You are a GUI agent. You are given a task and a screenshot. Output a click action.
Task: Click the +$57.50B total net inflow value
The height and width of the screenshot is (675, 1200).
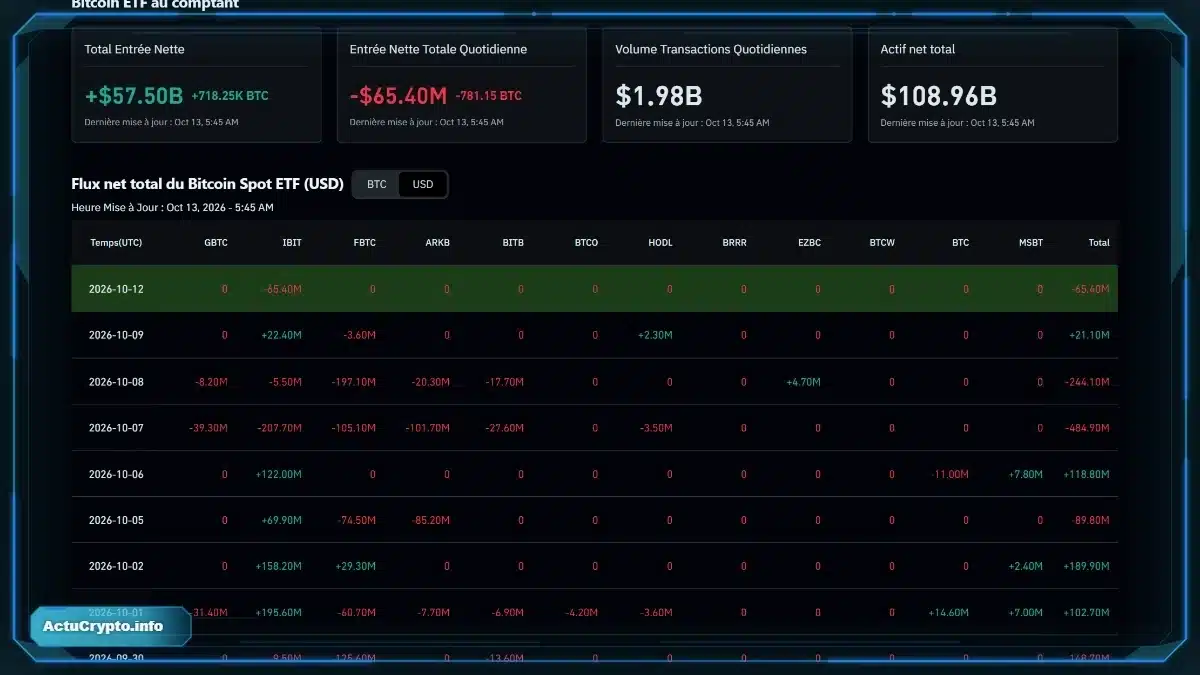[134, 96]
